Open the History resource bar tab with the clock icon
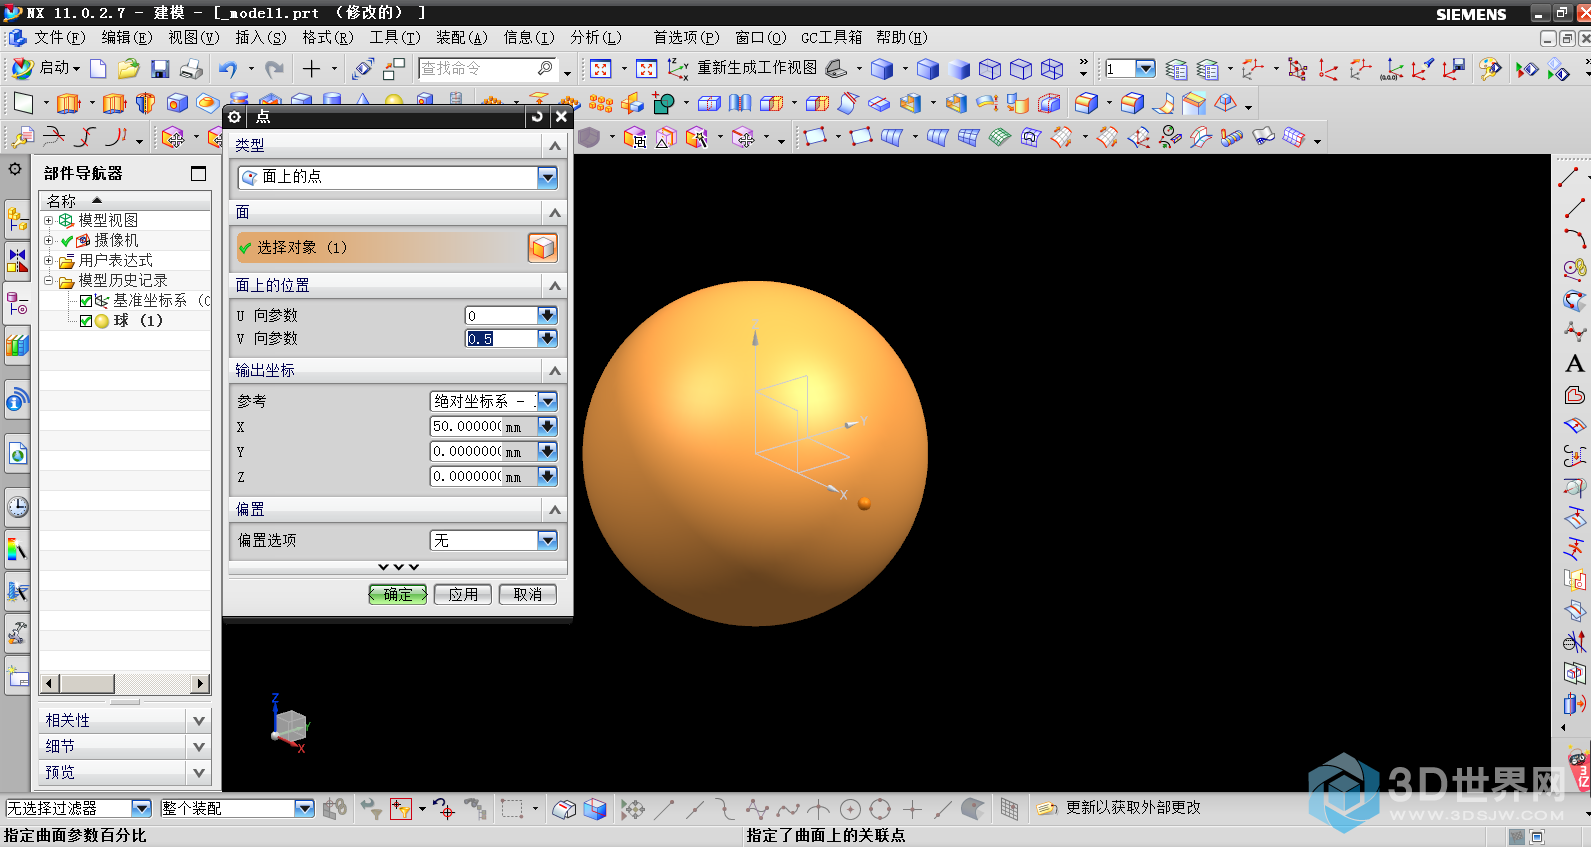Screen dimensions: 1591x847 [x=17, y=506]
